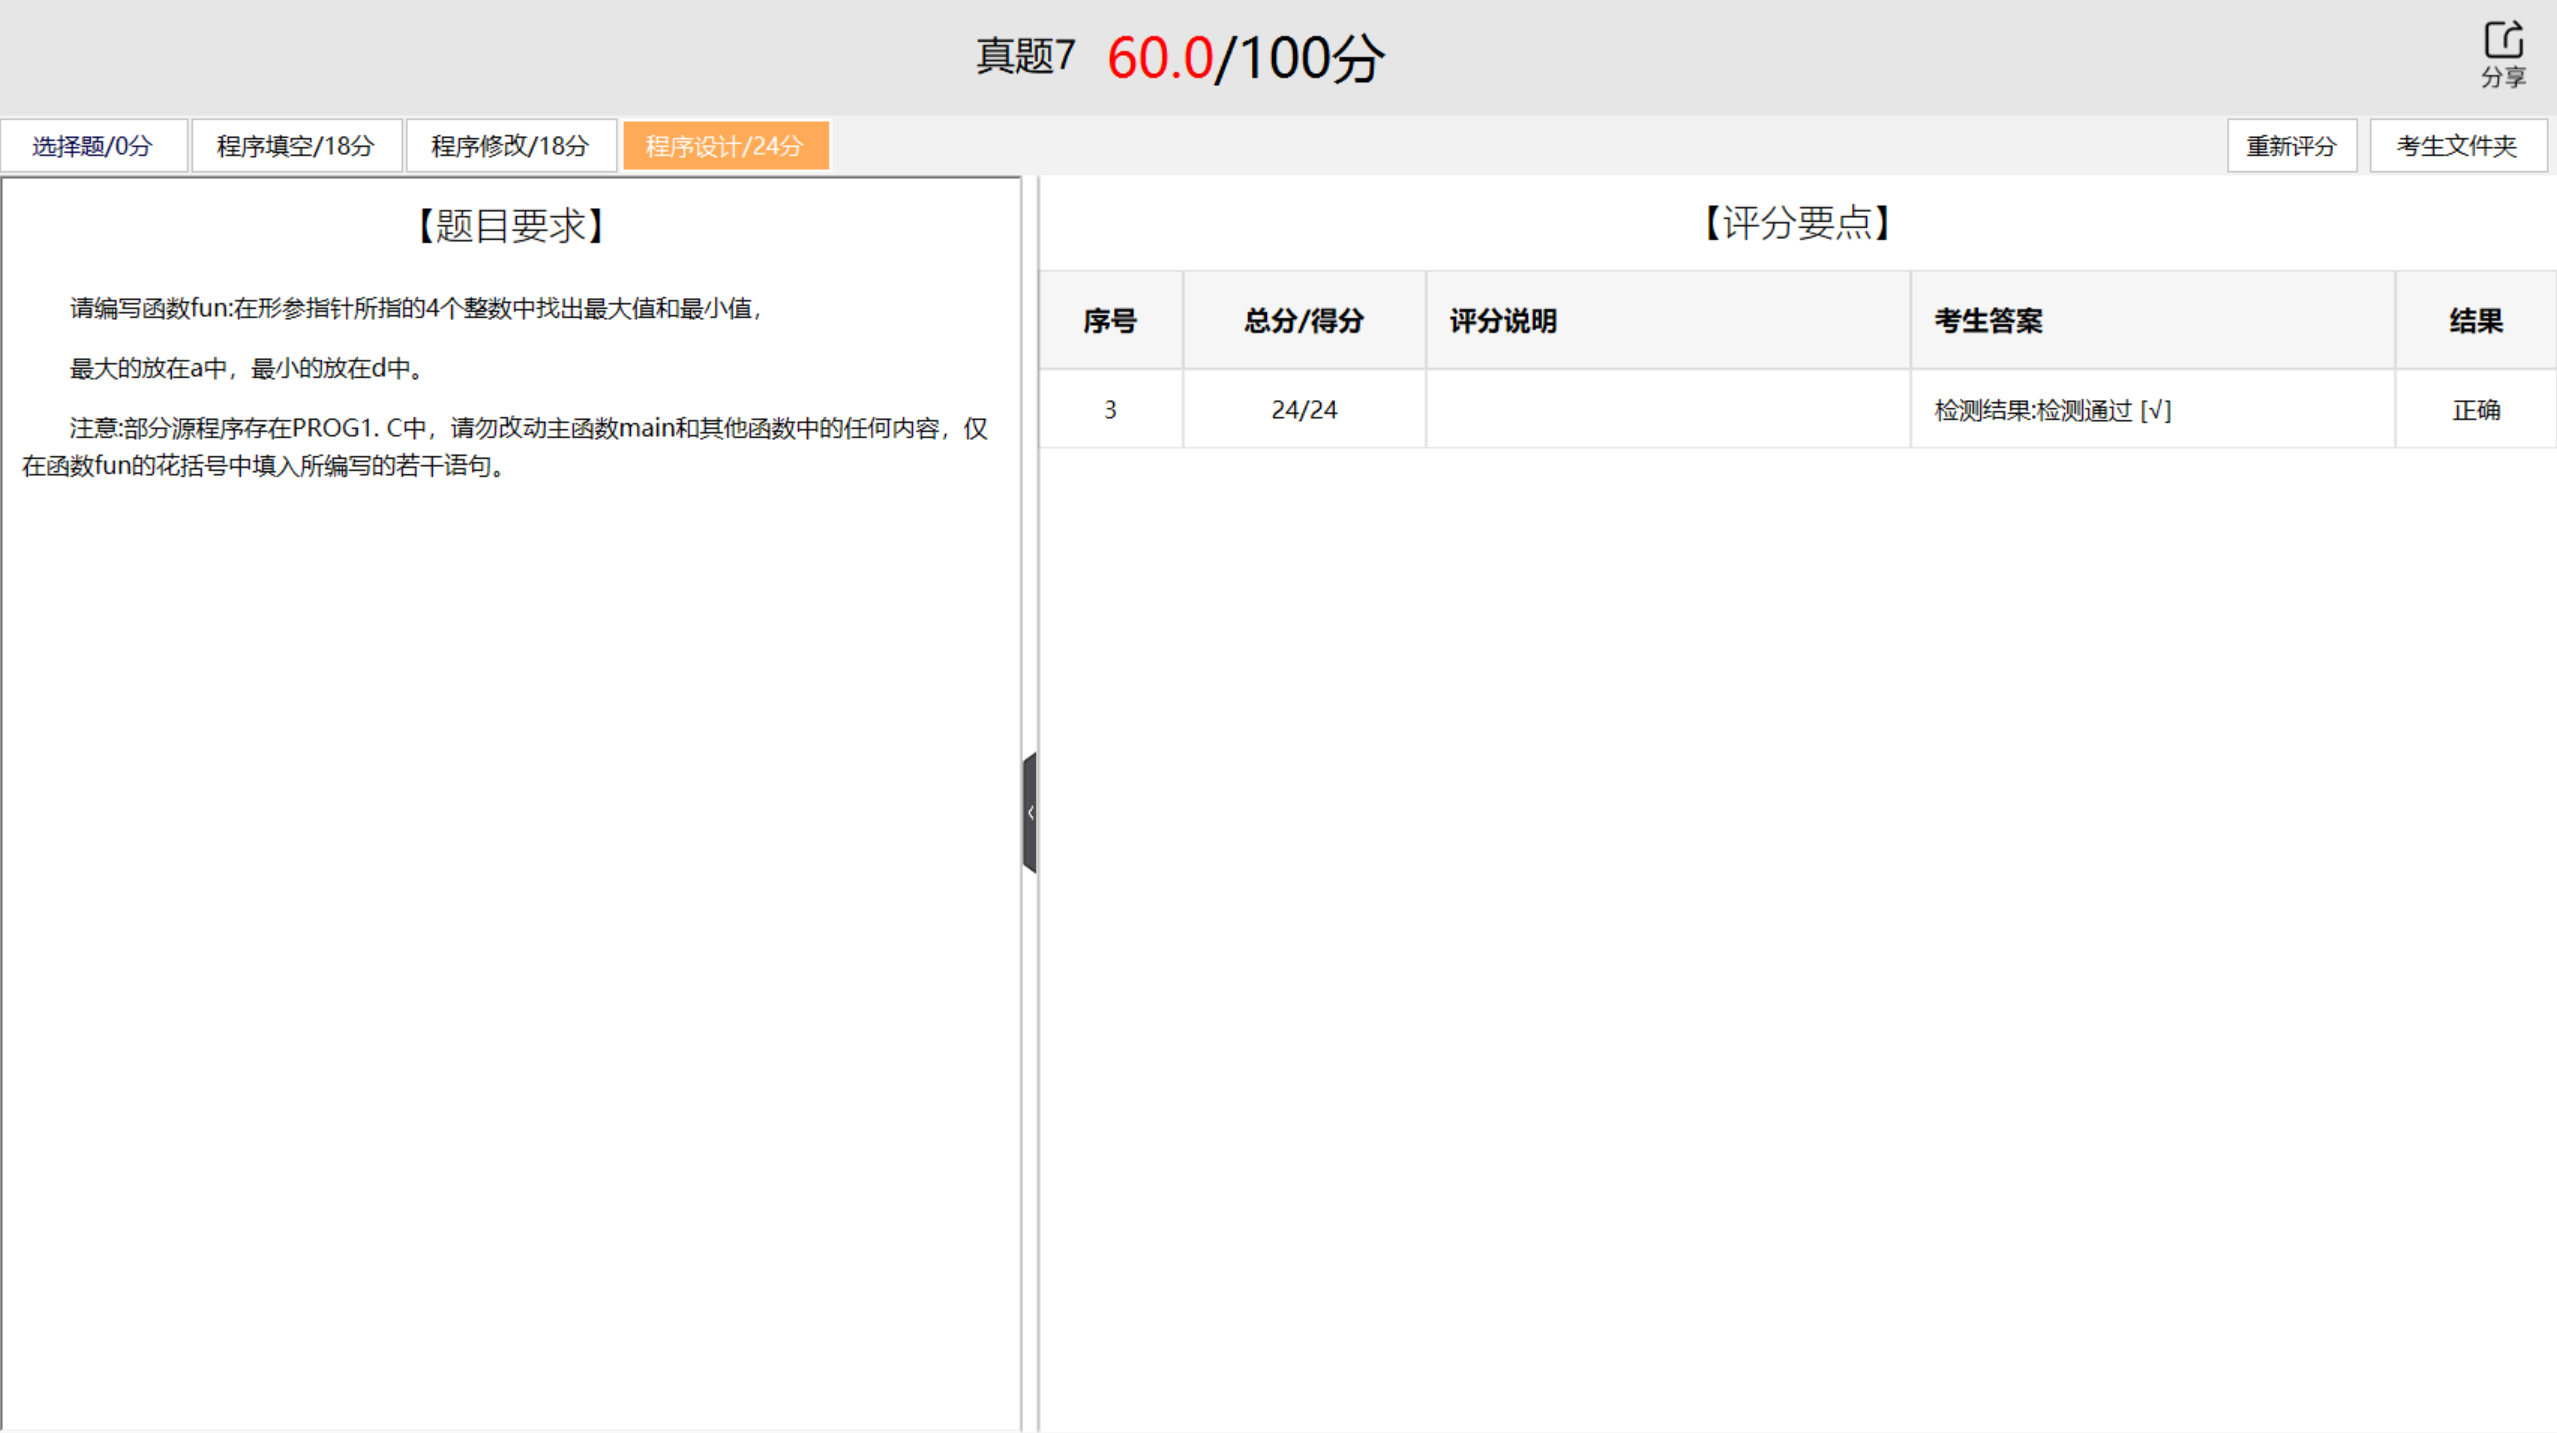
Task: Click the 评分说明 column header
Action: click(1503, 321)
